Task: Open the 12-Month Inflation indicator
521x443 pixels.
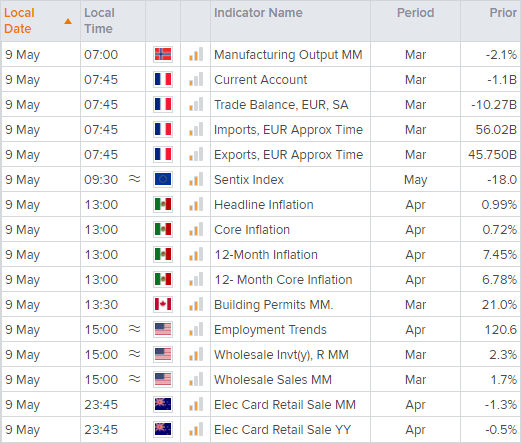Action: click(266, 255)
